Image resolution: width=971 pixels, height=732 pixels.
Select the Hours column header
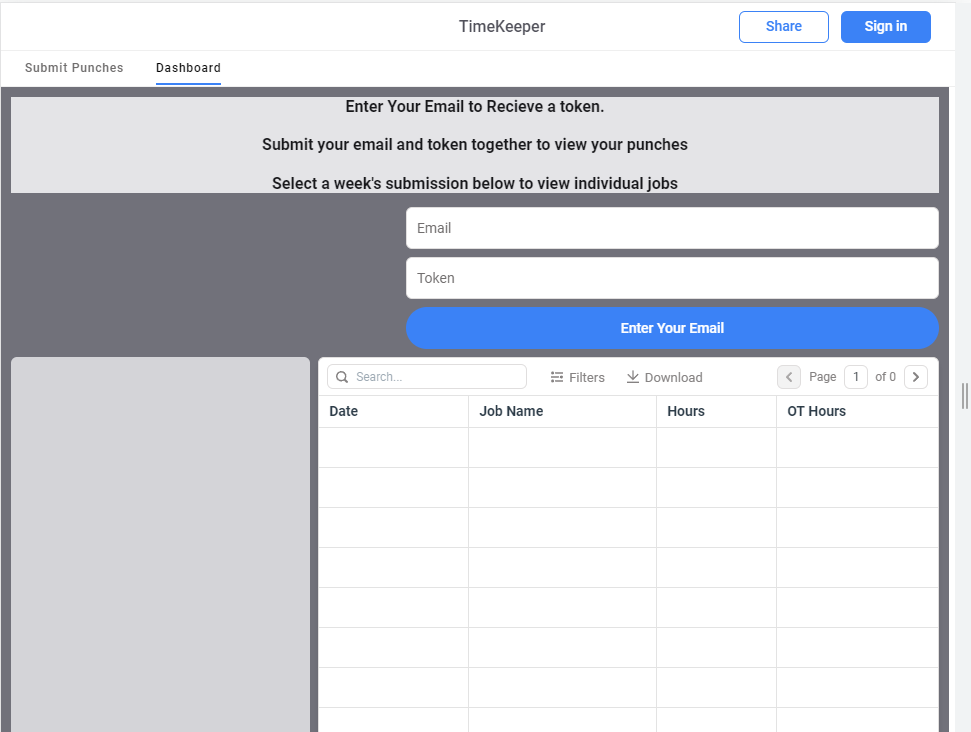[686, 411]
